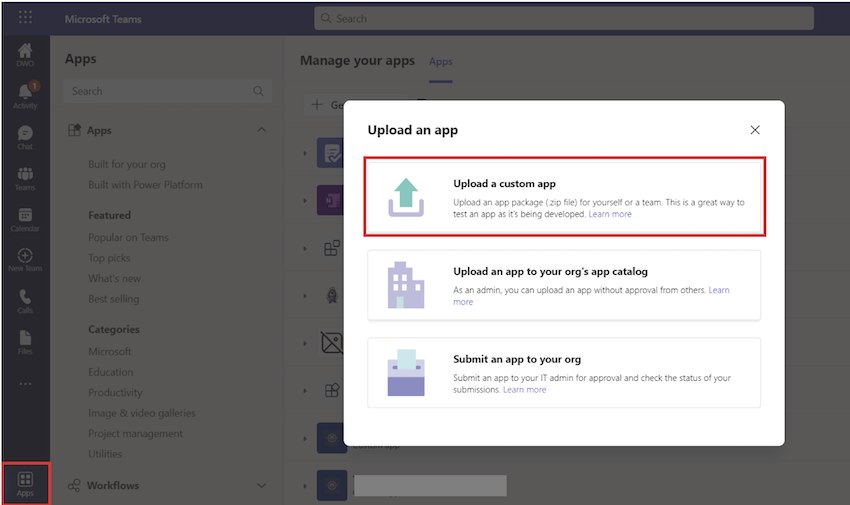The height and width of the screenshot is (505, 850).
Task: Open Top picks category
Action: click(x=109, y=258)
